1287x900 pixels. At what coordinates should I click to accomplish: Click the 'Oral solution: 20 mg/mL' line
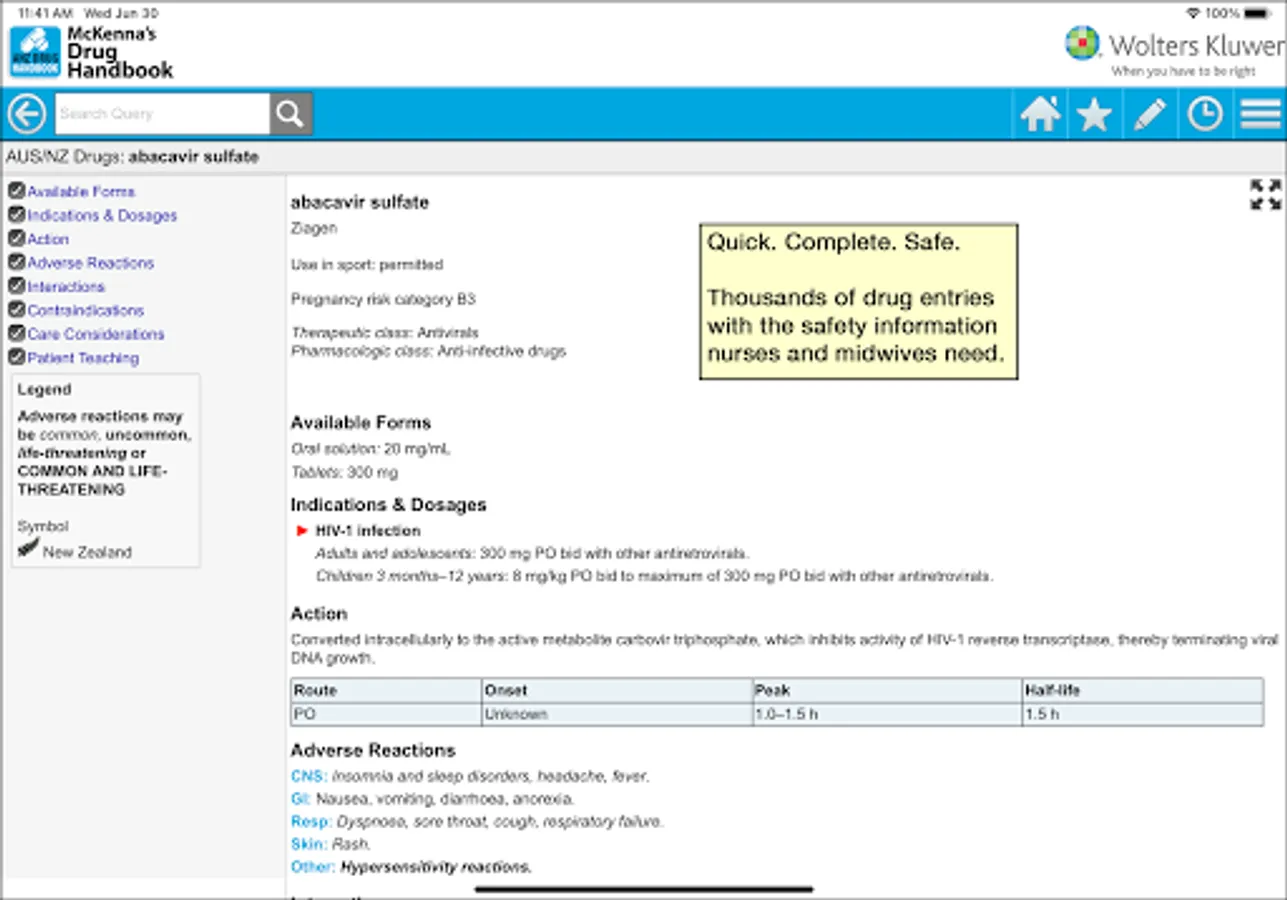(x=371, y=449)
